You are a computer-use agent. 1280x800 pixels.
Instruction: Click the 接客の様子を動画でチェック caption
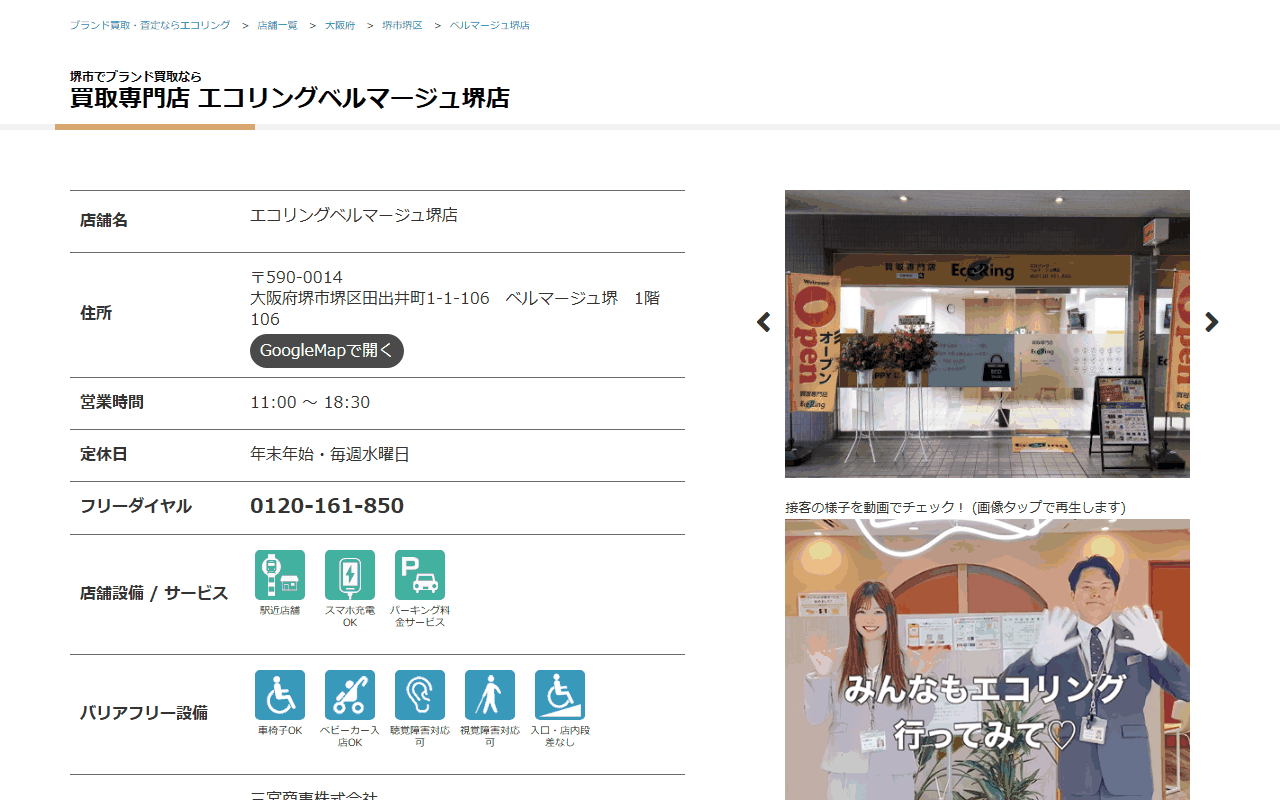tap(955, 507)
